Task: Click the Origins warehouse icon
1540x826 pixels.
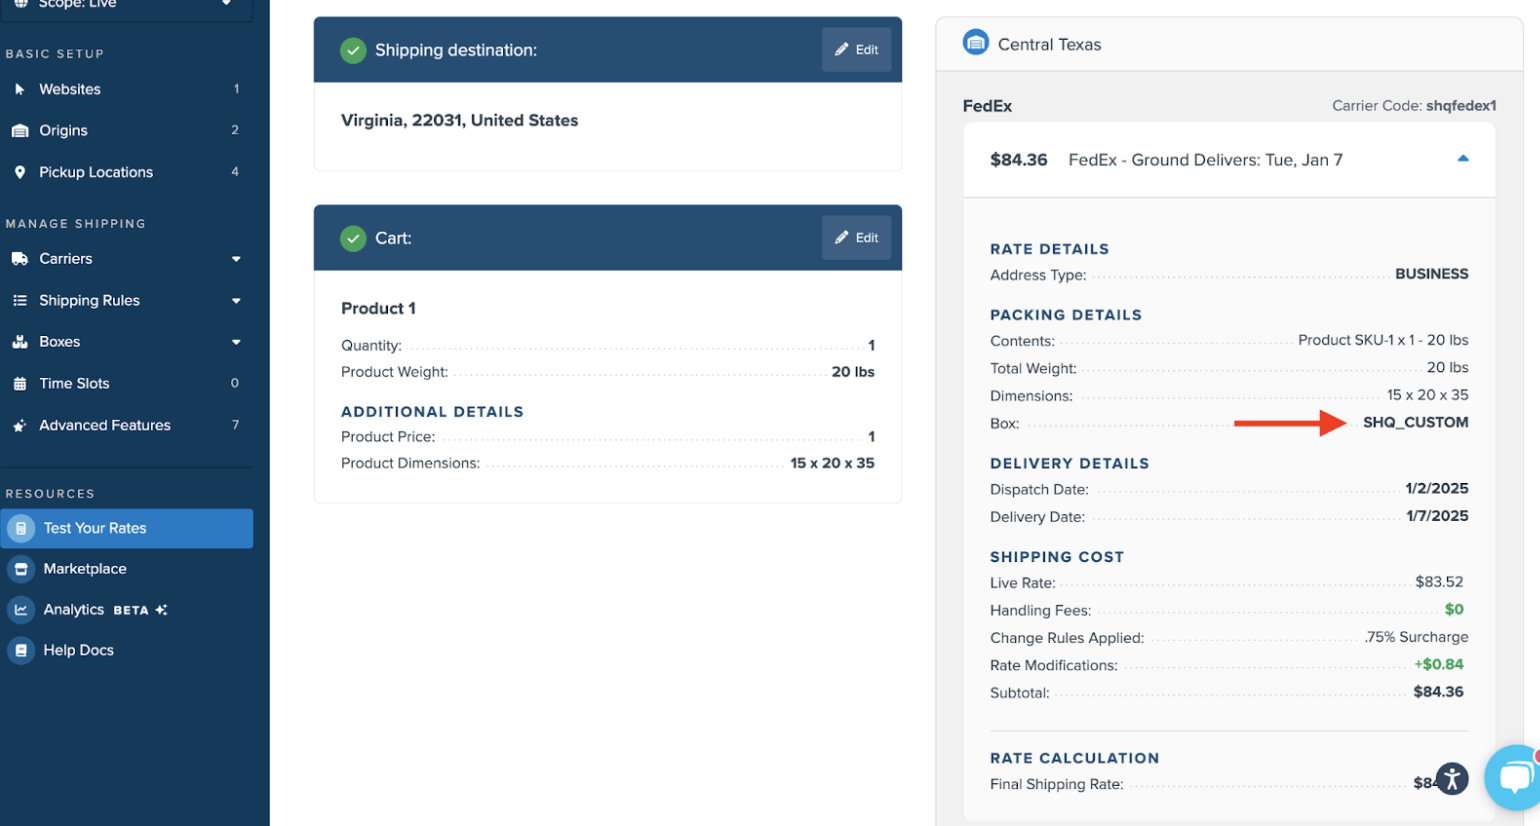Action: point(19,131)
